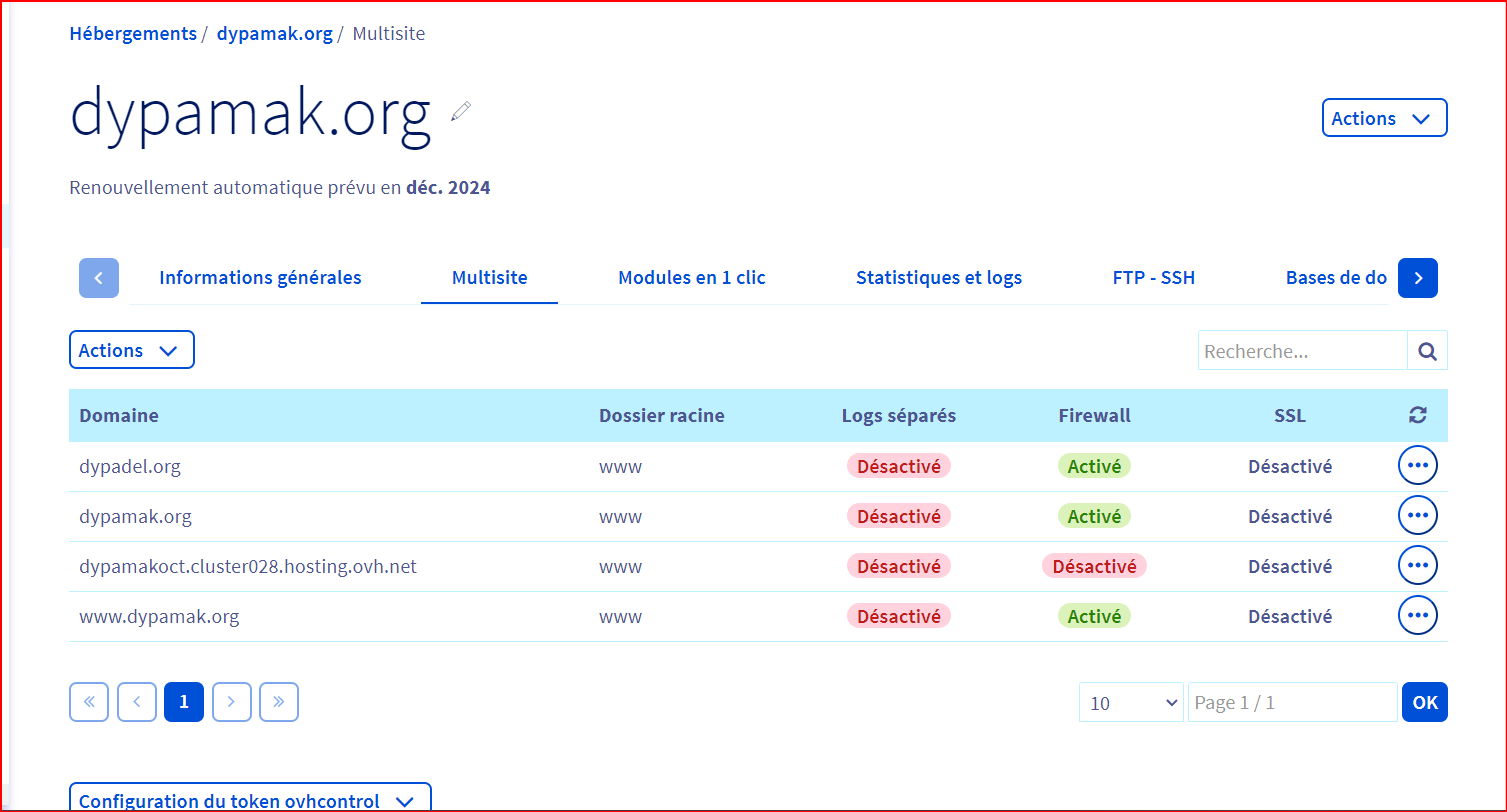Viewport: 1507px width, 812px height.
Task: Click the search magnifier icon
Action: (1427, 351)
